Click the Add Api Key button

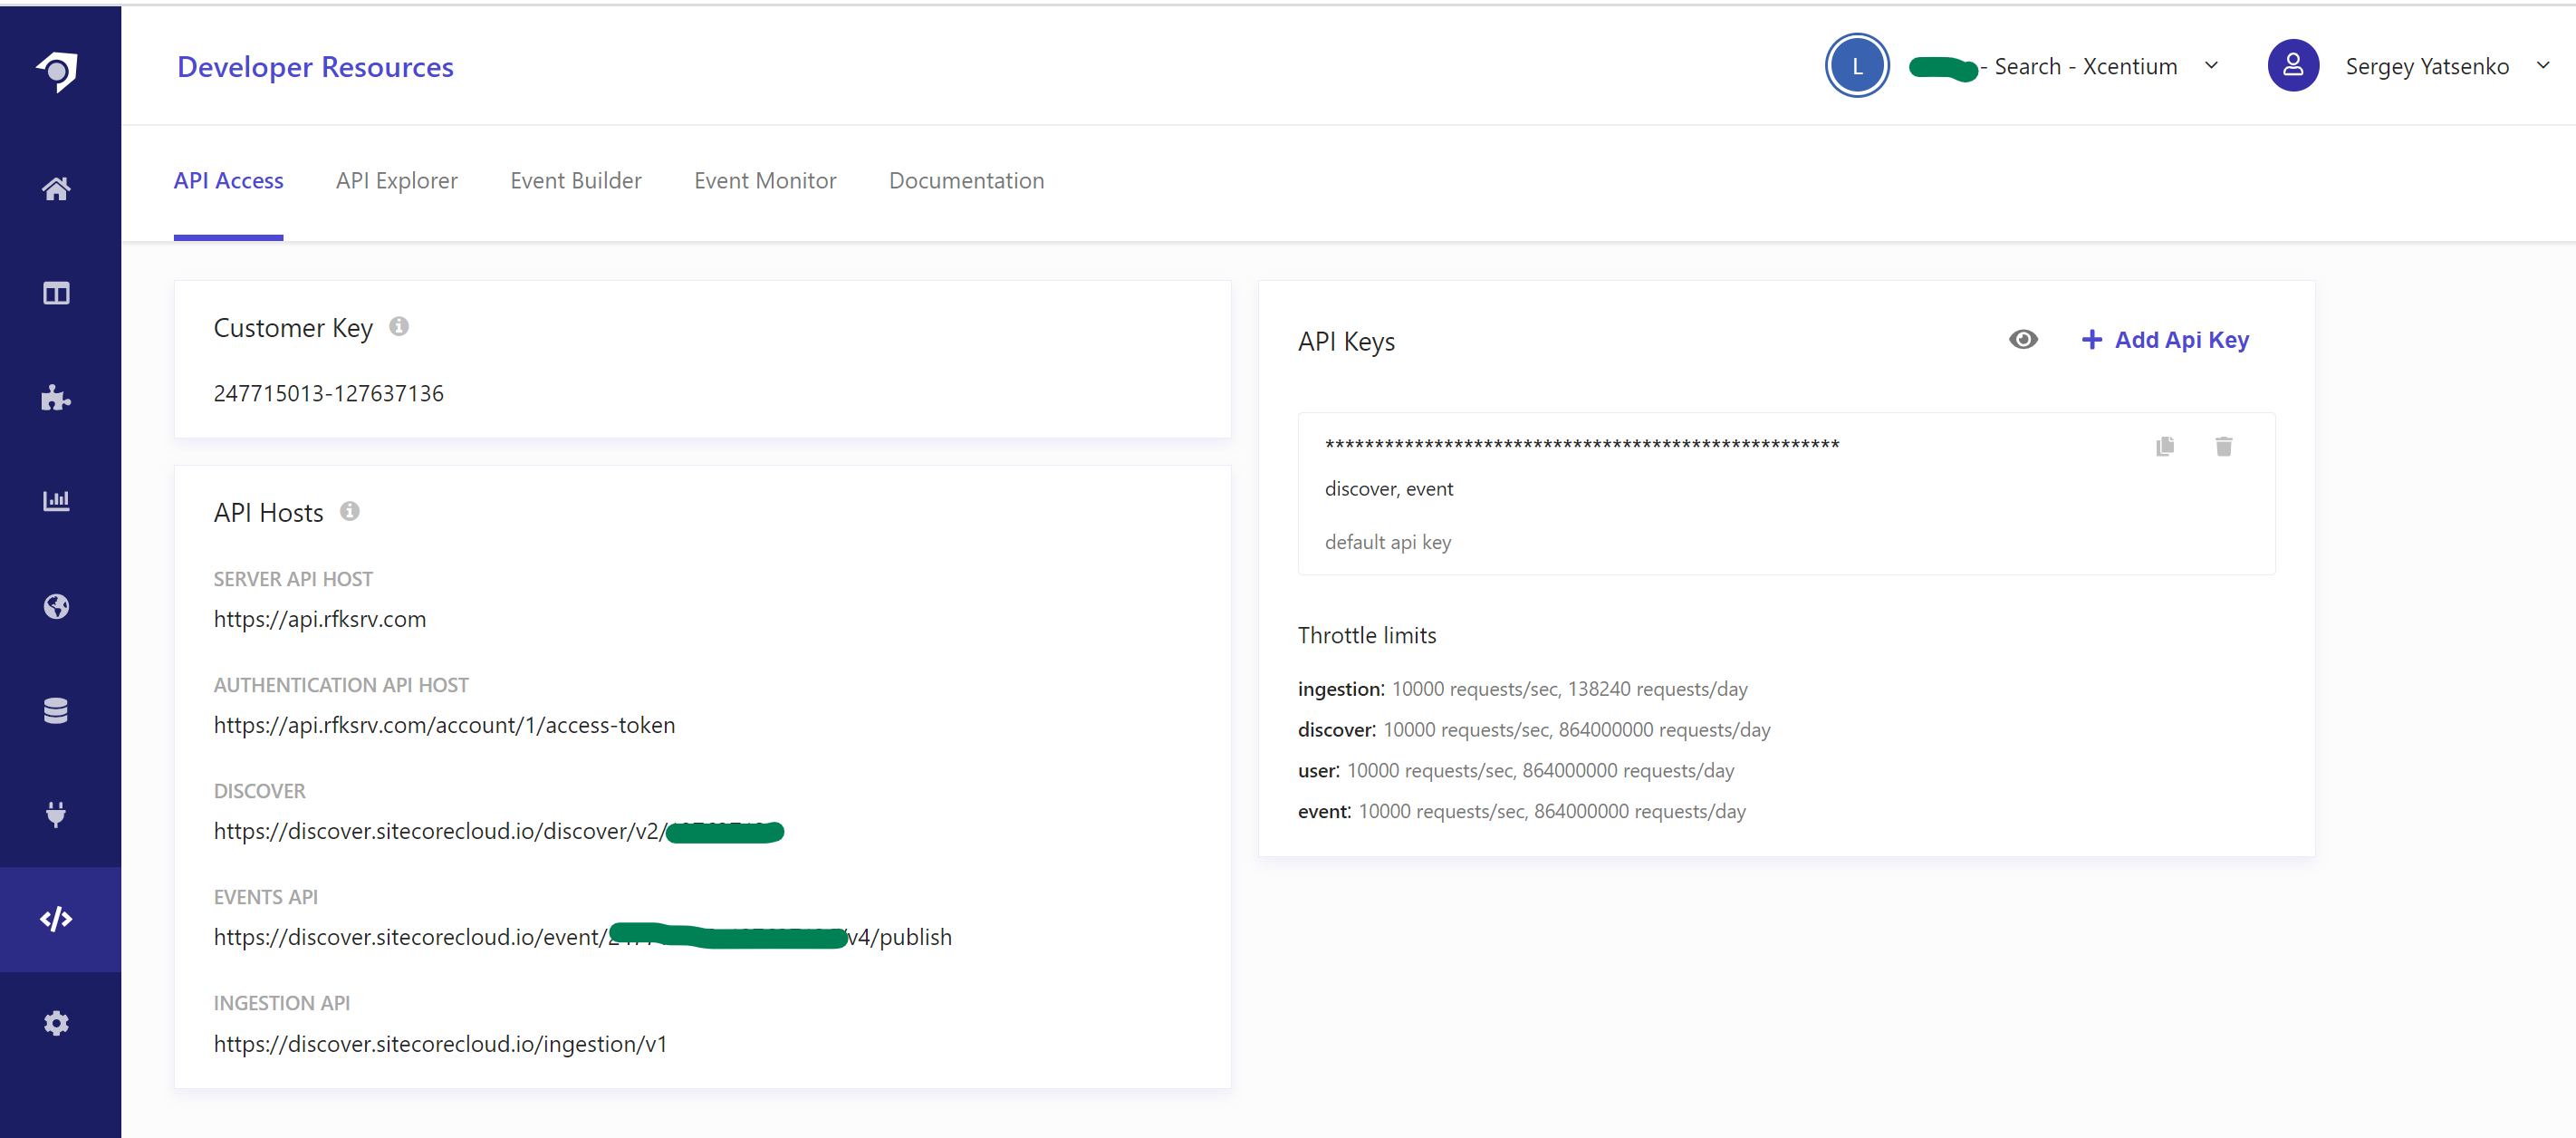click(2165, 340)
